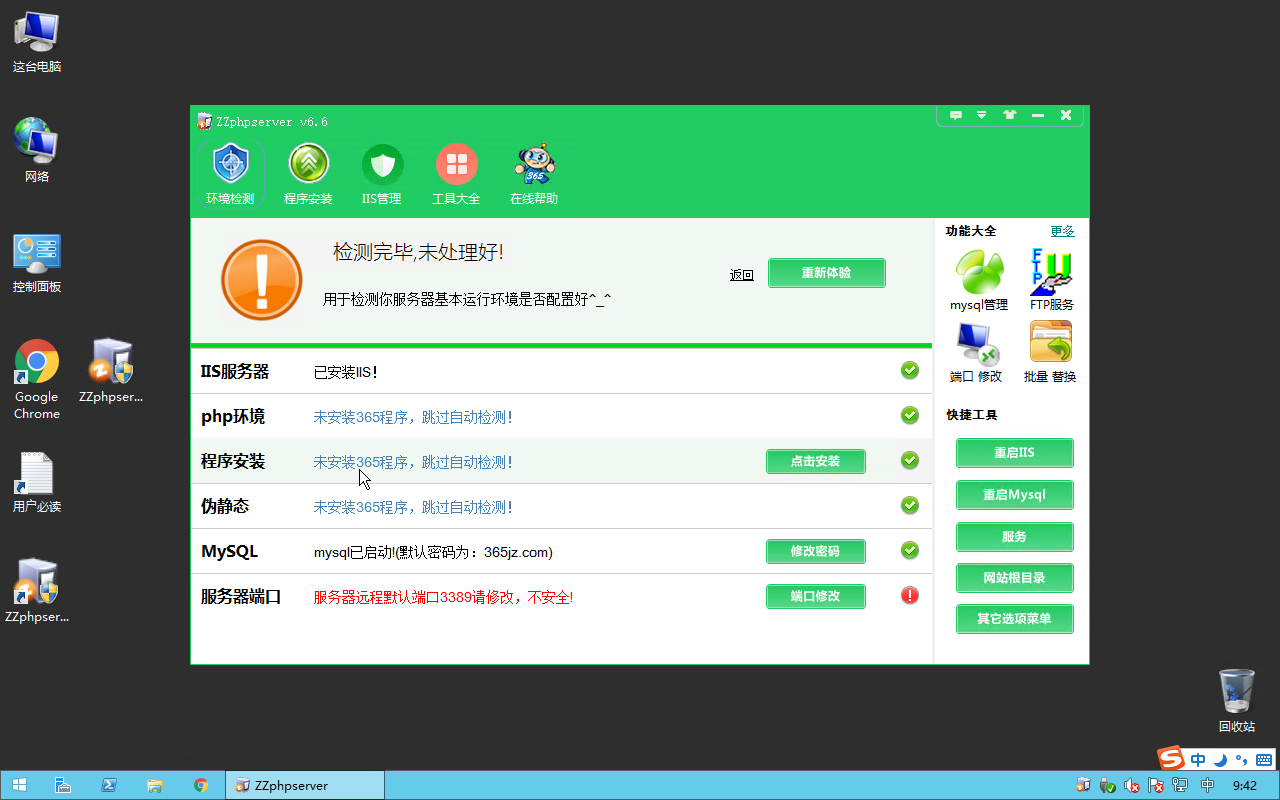The height and width of the screenshot is (800, 1280).
Task: Select the Google Chrome desktop shortcut
Action: coord(37,380)
